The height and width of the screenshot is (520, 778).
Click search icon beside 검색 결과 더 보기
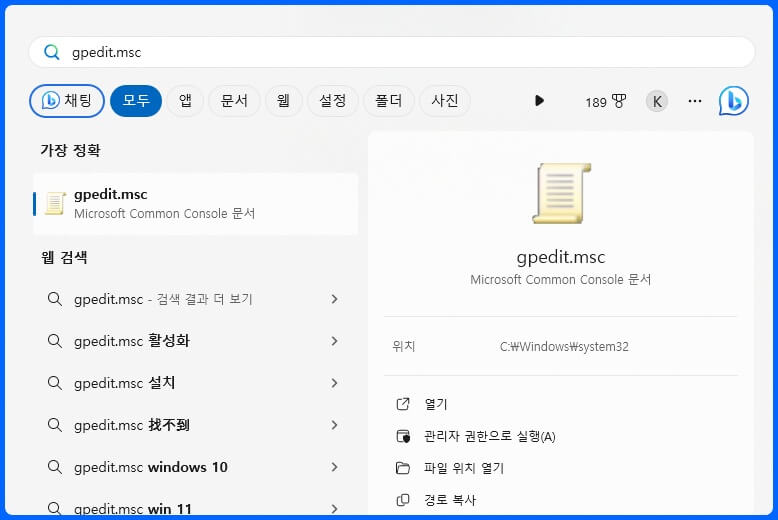(55, 299)
